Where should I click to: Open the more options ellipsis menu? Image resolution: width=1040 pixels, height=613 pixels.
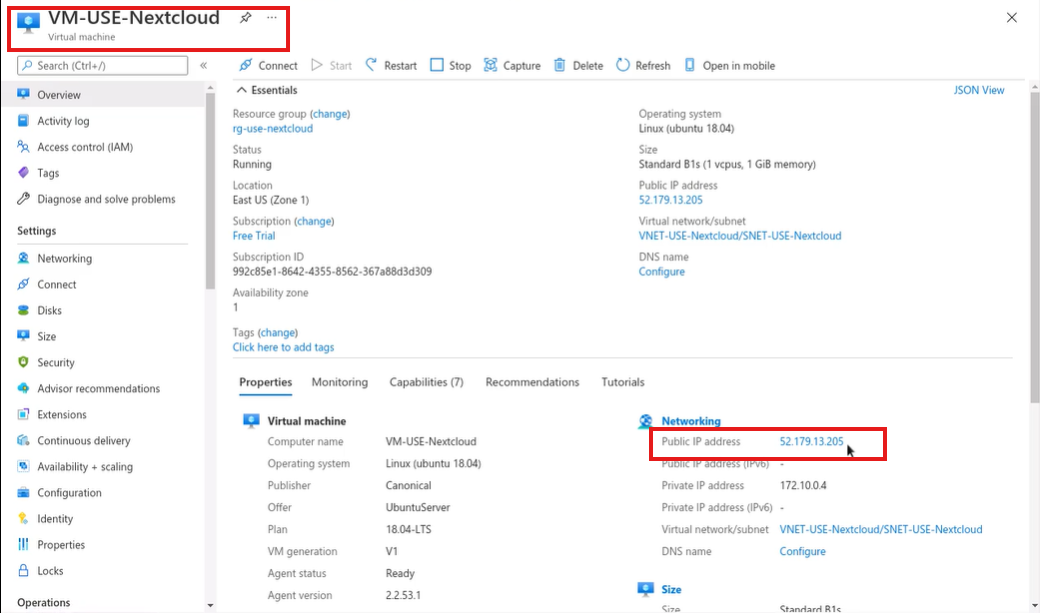coord(272,18)
